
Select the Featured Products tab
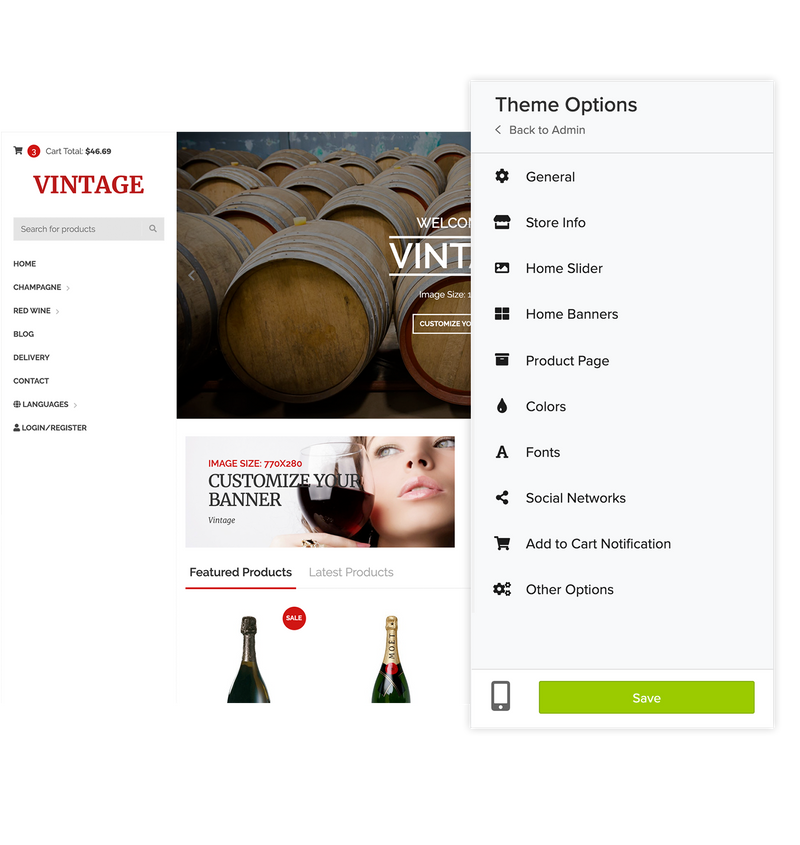click(x=240, y=572)
